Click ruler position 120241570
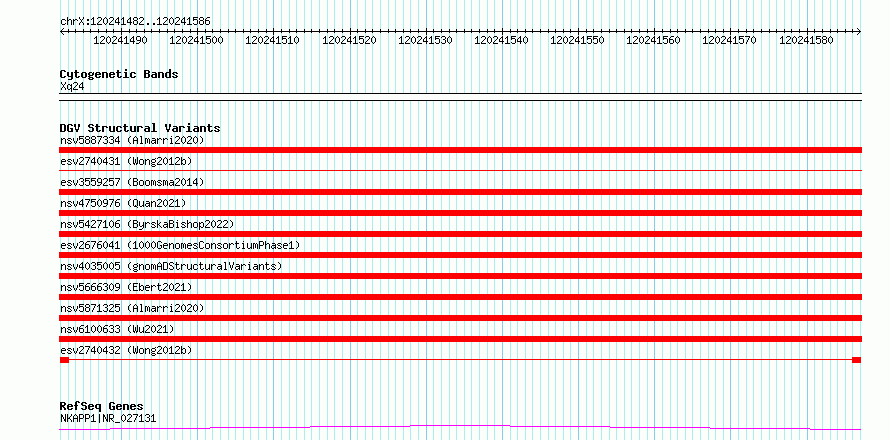The image size is (890, 440). [730, 41]
